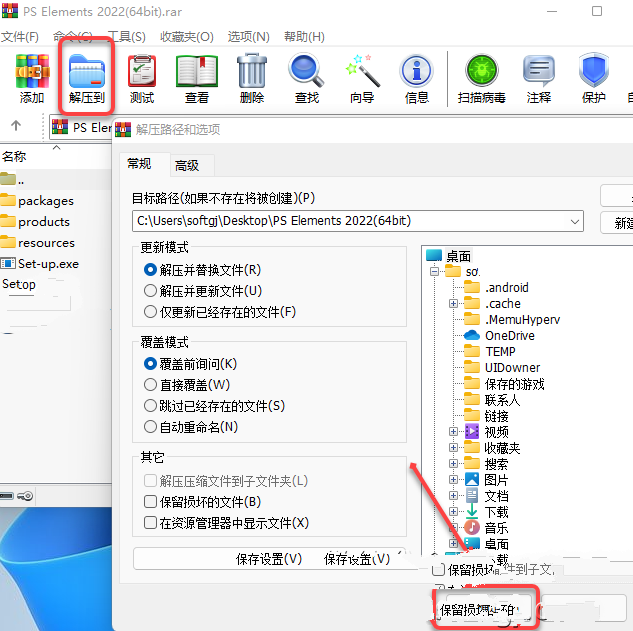
Task: Select 解压并更新文件(U) radio option
Action: pyautogui.click(x=203, y=291)
